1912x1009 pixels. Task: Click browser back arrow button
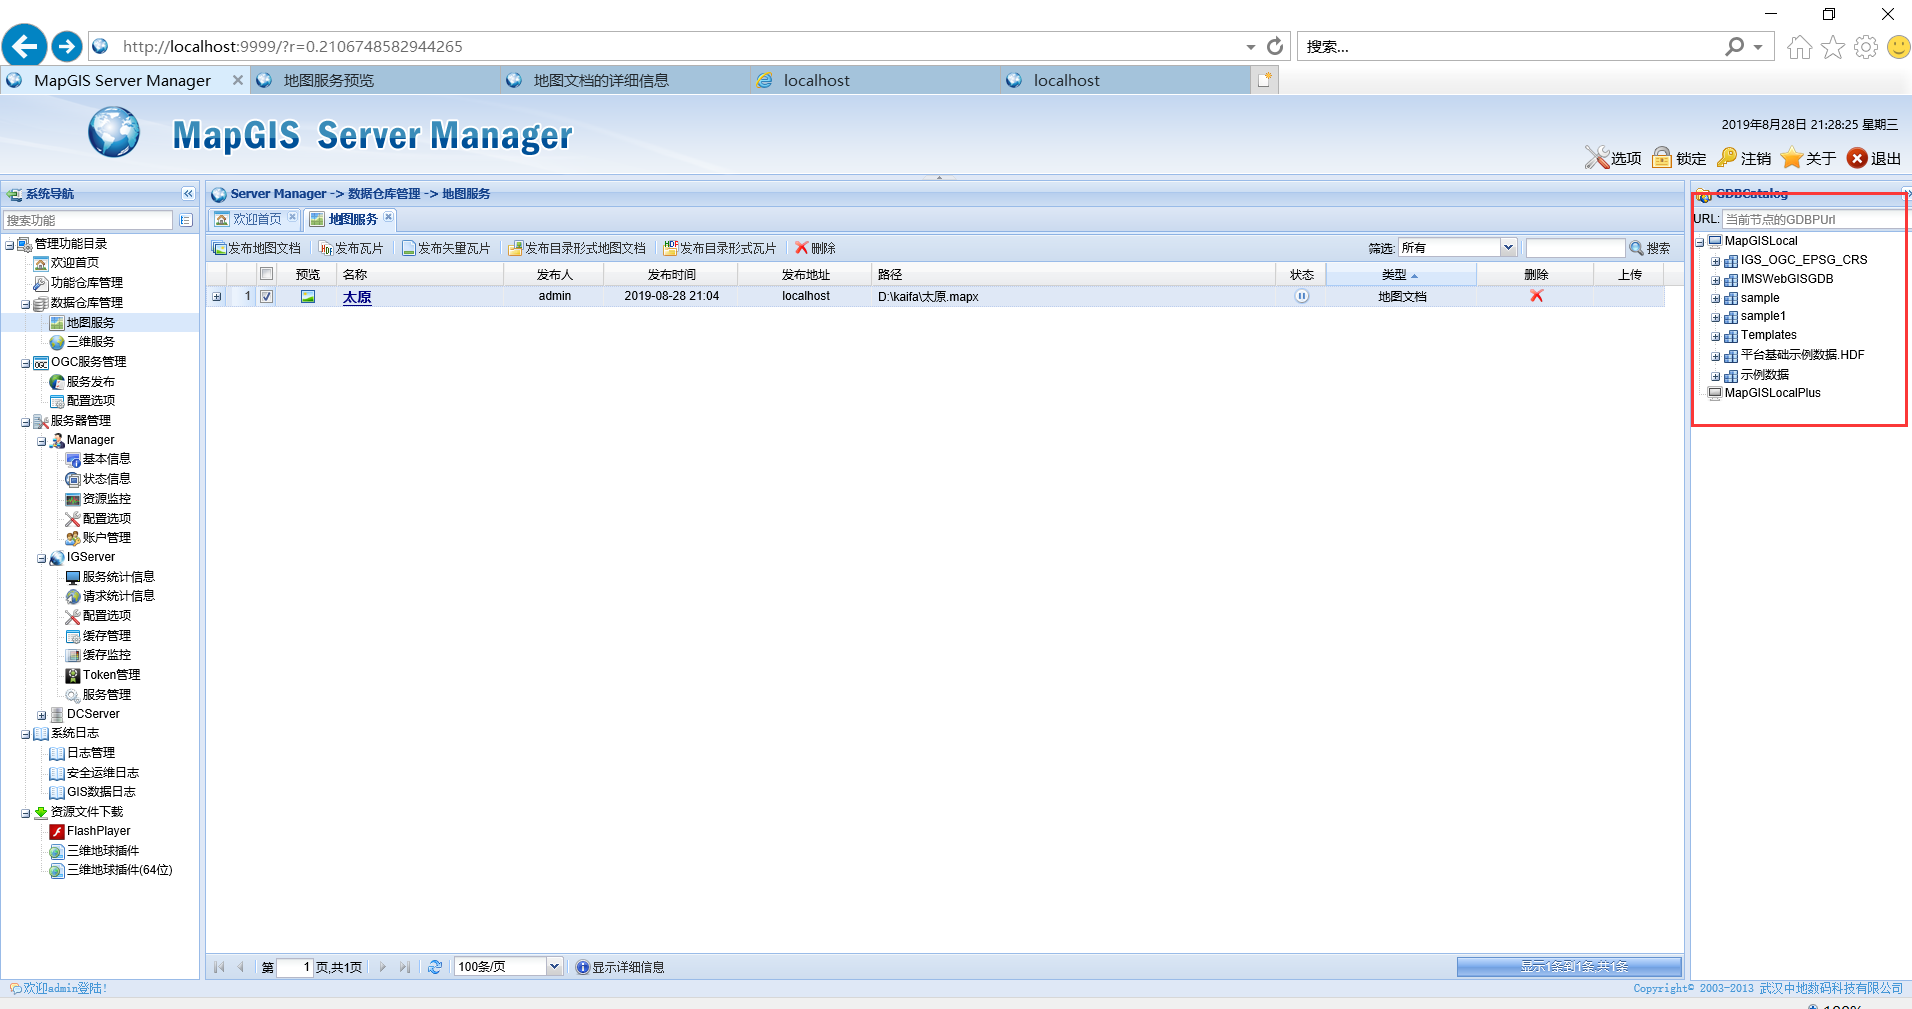tap(24, 46)
